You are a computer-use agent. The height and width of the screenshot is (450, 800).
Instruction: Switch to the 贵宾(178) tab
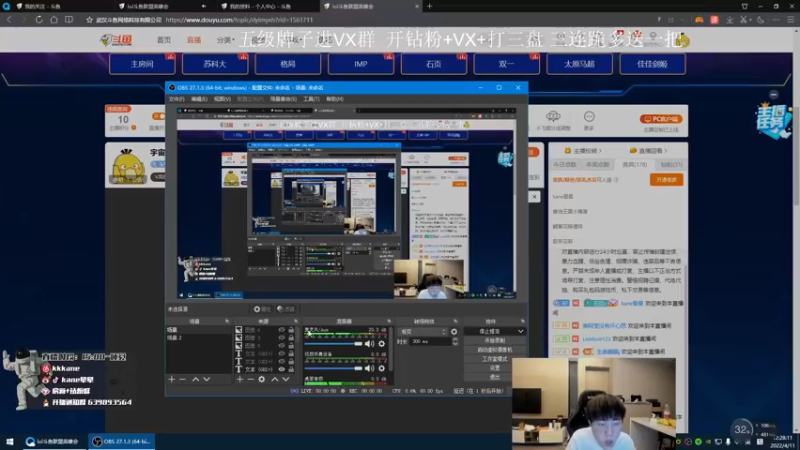tap(634, 165)
